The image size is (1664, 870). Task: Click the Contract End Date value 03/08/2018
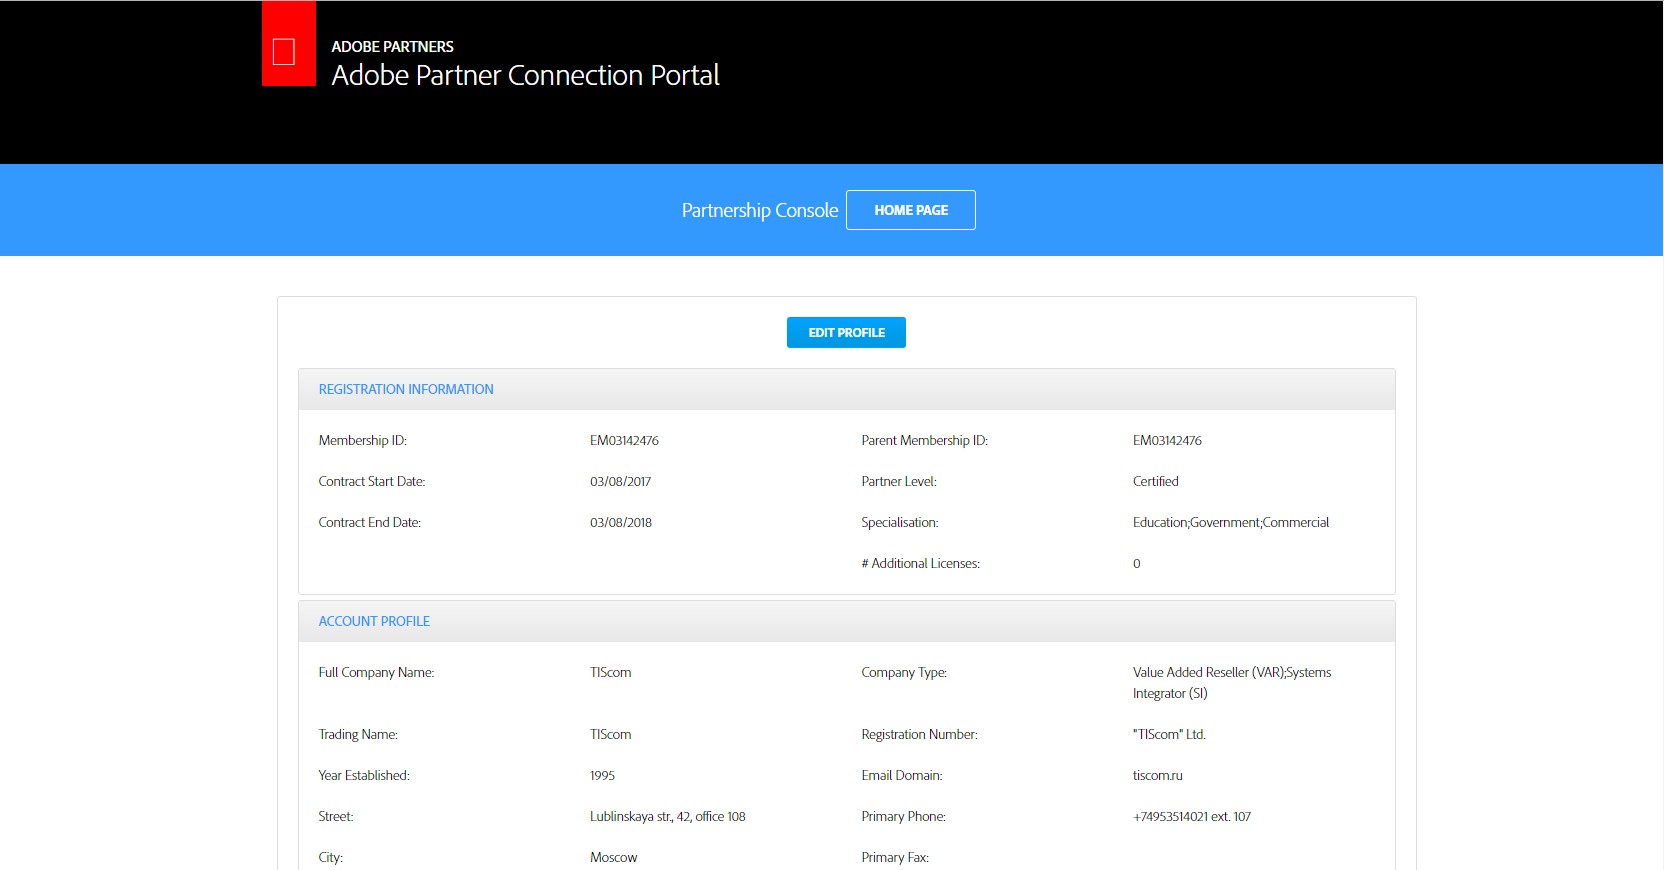pyautogui.click(x=621, y=522)
